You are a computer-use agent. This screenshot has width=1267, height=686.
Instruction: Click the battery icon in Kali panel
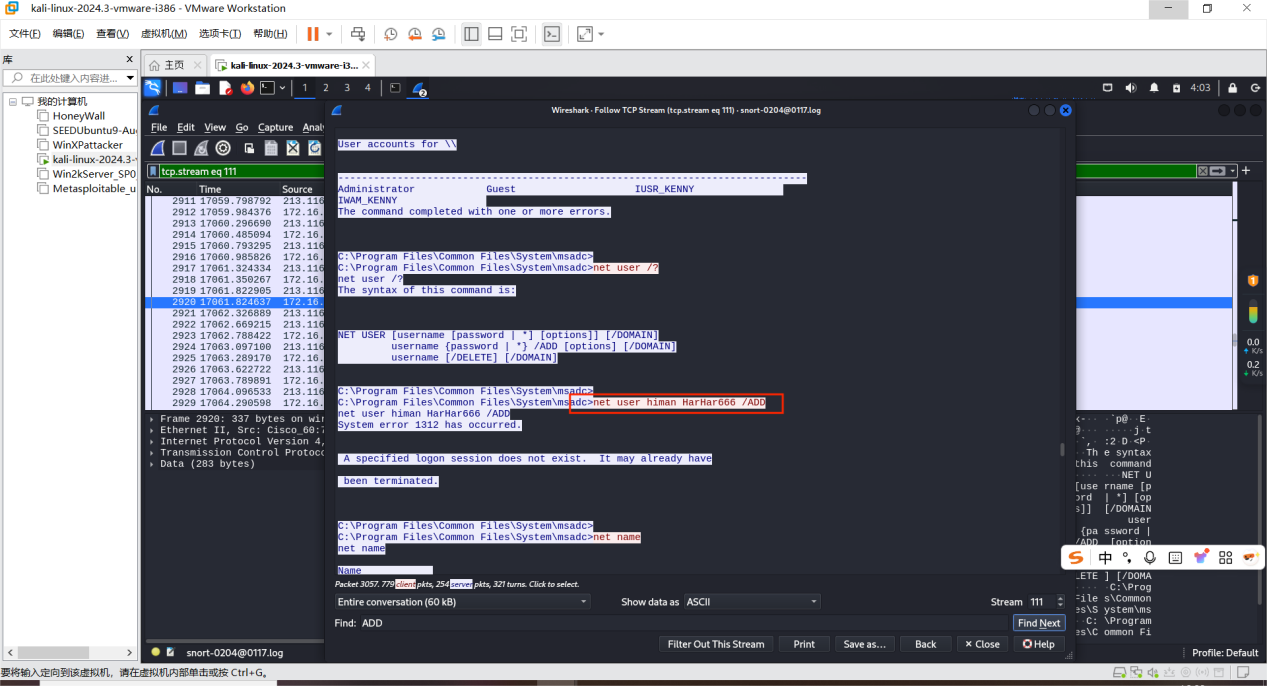[x=1176, y=88]
